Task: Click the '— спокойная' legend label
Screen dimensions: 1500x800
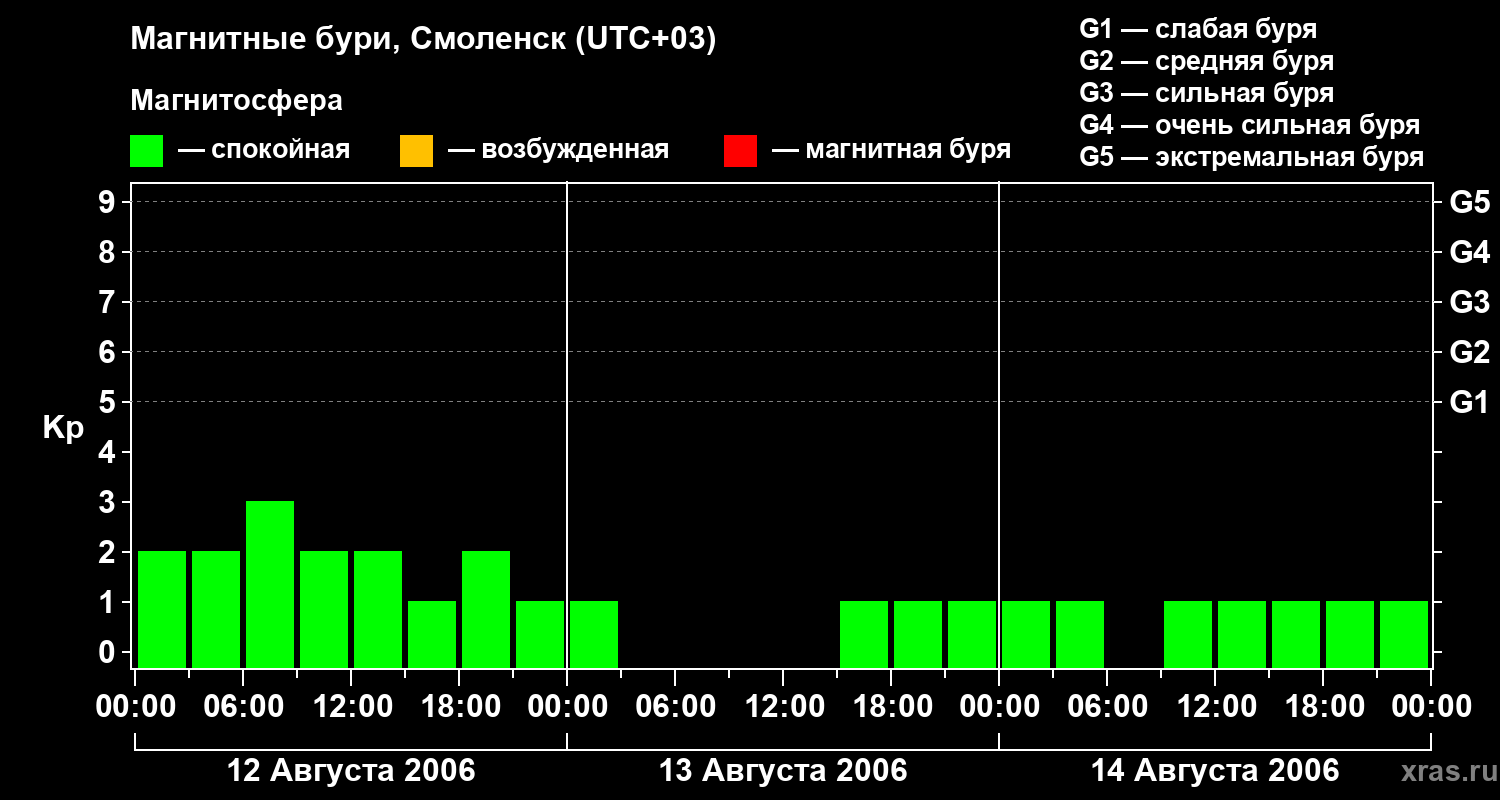Action: tap(264, 150)
